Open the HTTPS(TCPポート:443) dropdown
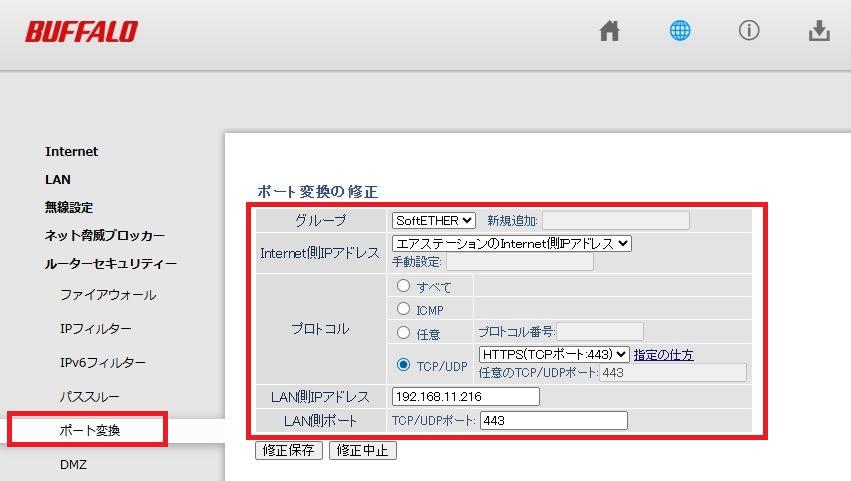This screenshot has width=851, height=481. (x=554, y=355)
